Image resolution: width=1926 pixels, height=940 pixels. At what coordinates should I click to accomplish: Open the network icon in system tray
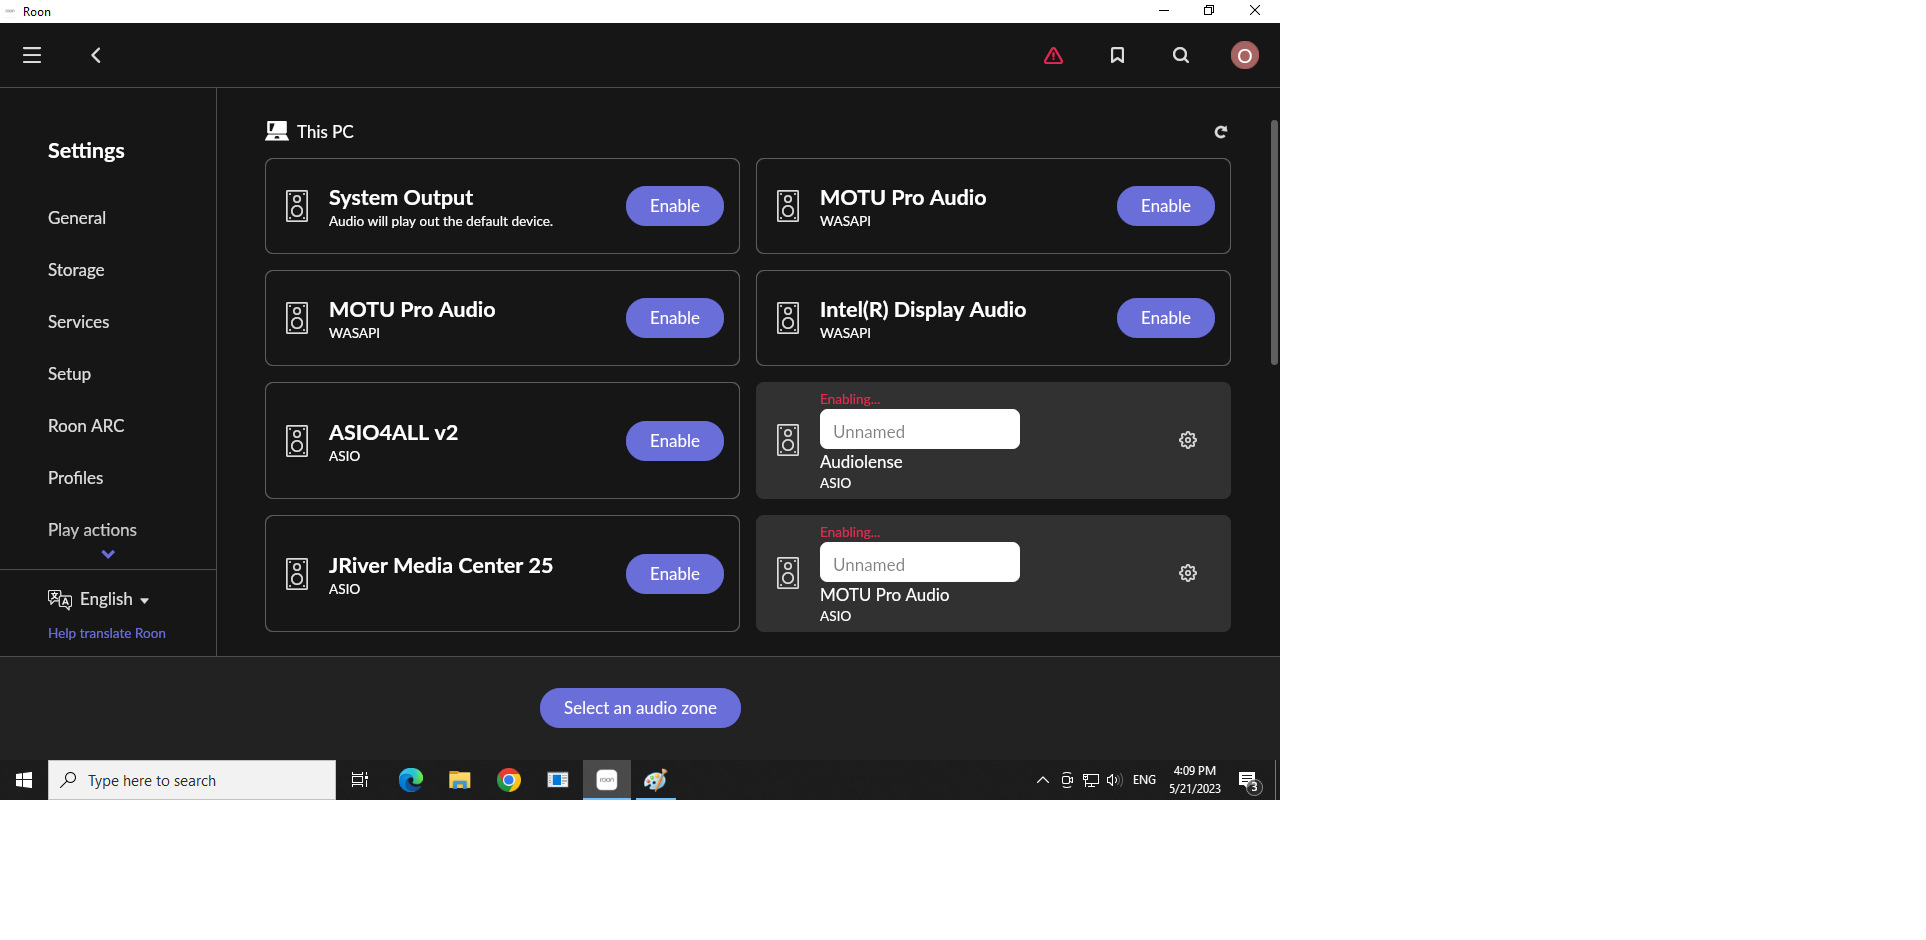coord(1091,780)
